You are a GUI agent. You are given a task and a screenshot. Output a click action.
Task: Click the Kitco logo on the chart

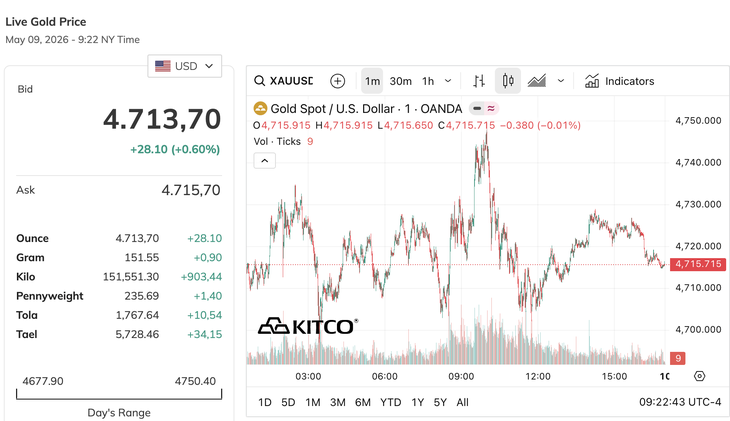point(308,326)
